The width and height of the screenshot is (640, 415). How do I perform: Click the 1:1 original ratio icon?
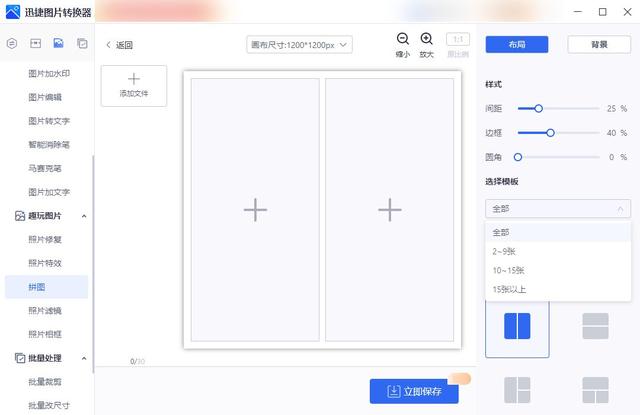tap(458, 39)
